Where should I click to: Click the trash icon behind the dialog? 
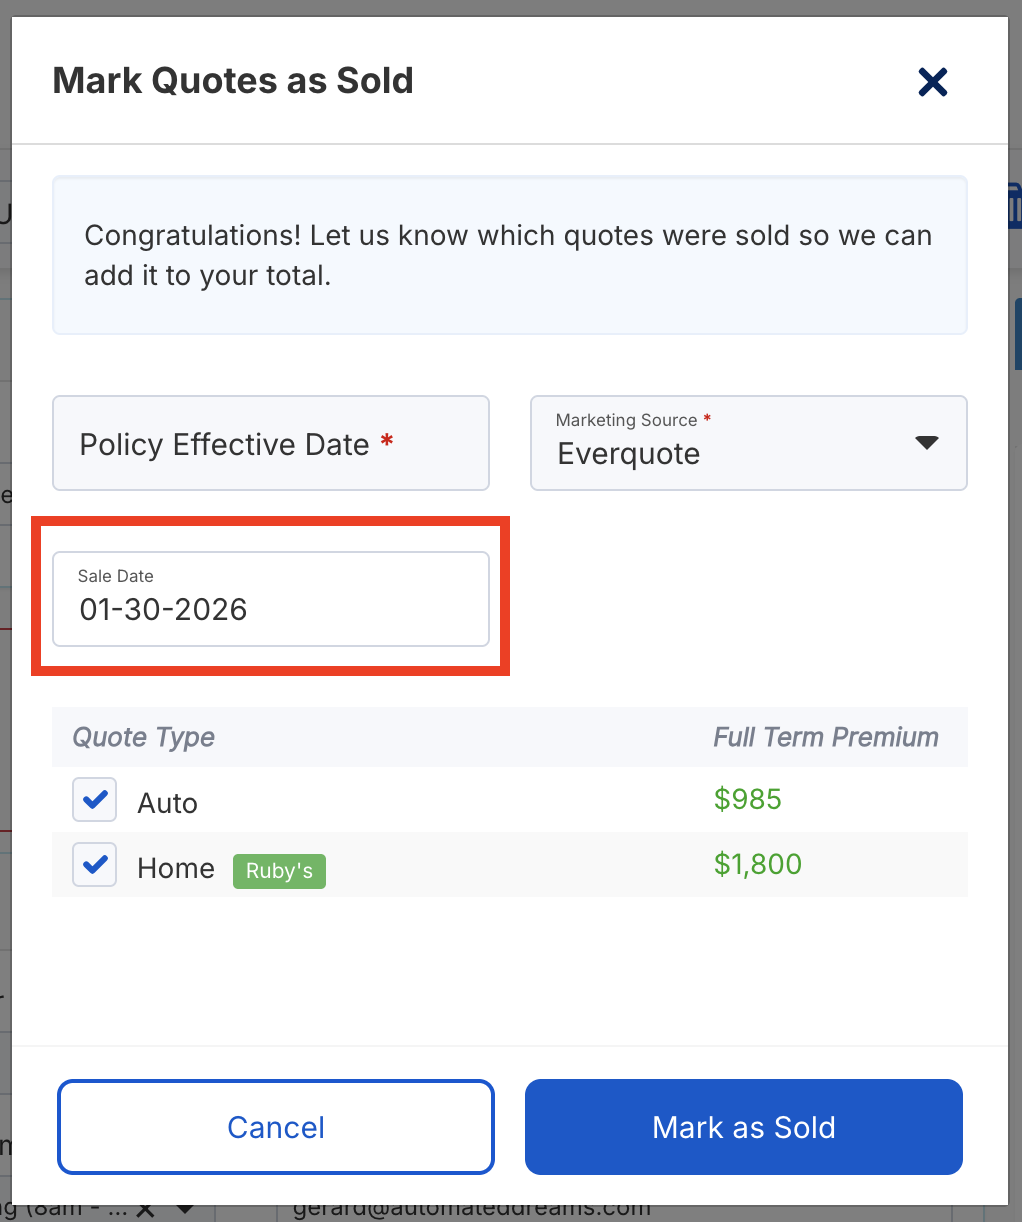click(x=1014, y=203)
